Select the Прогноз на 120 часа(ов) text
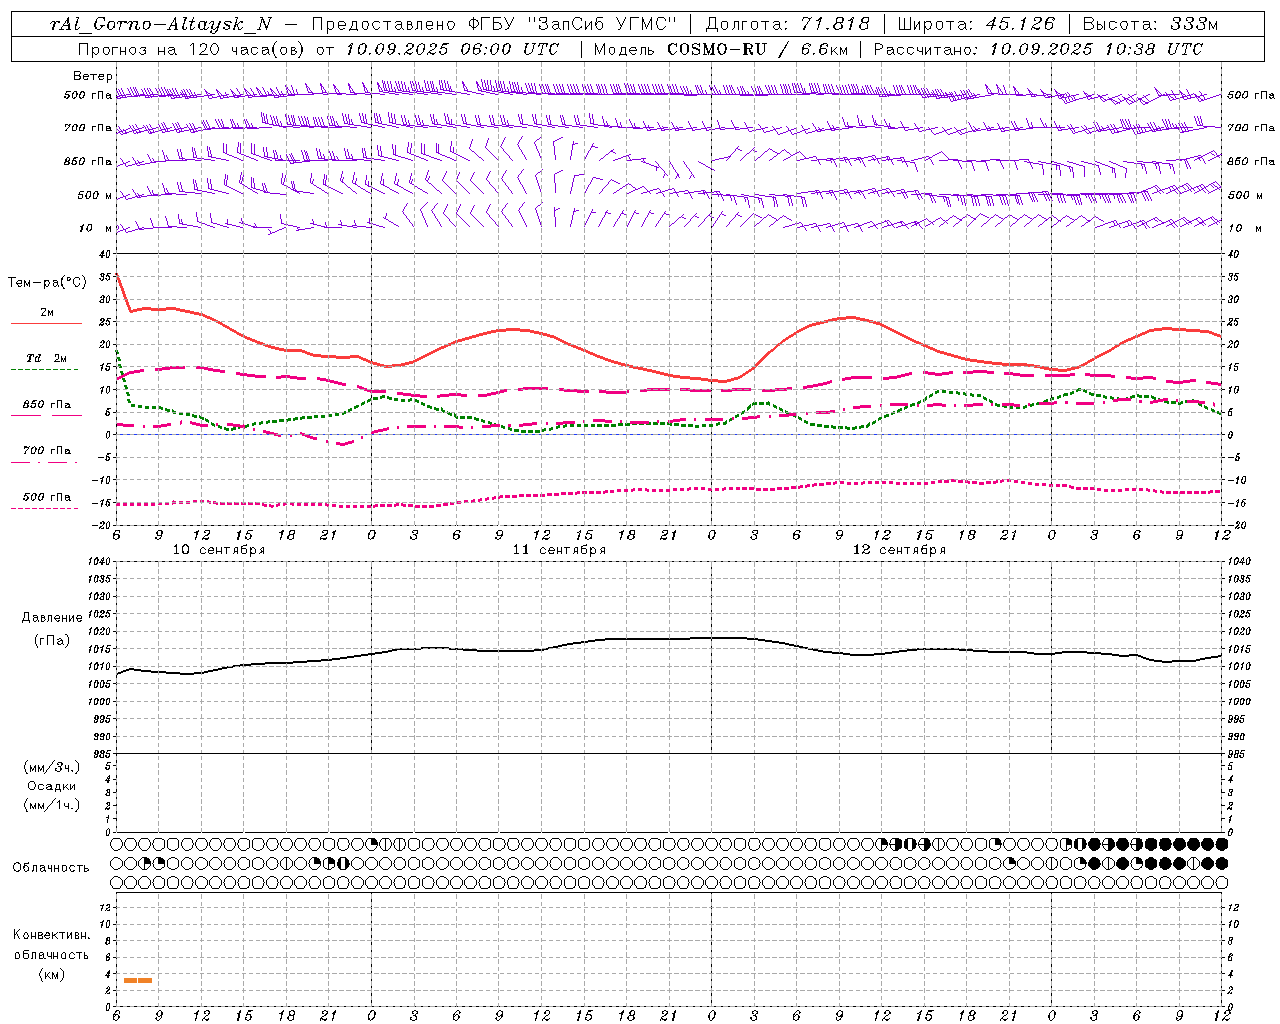The image size is (1280, 1024). (x=192, y=49)
